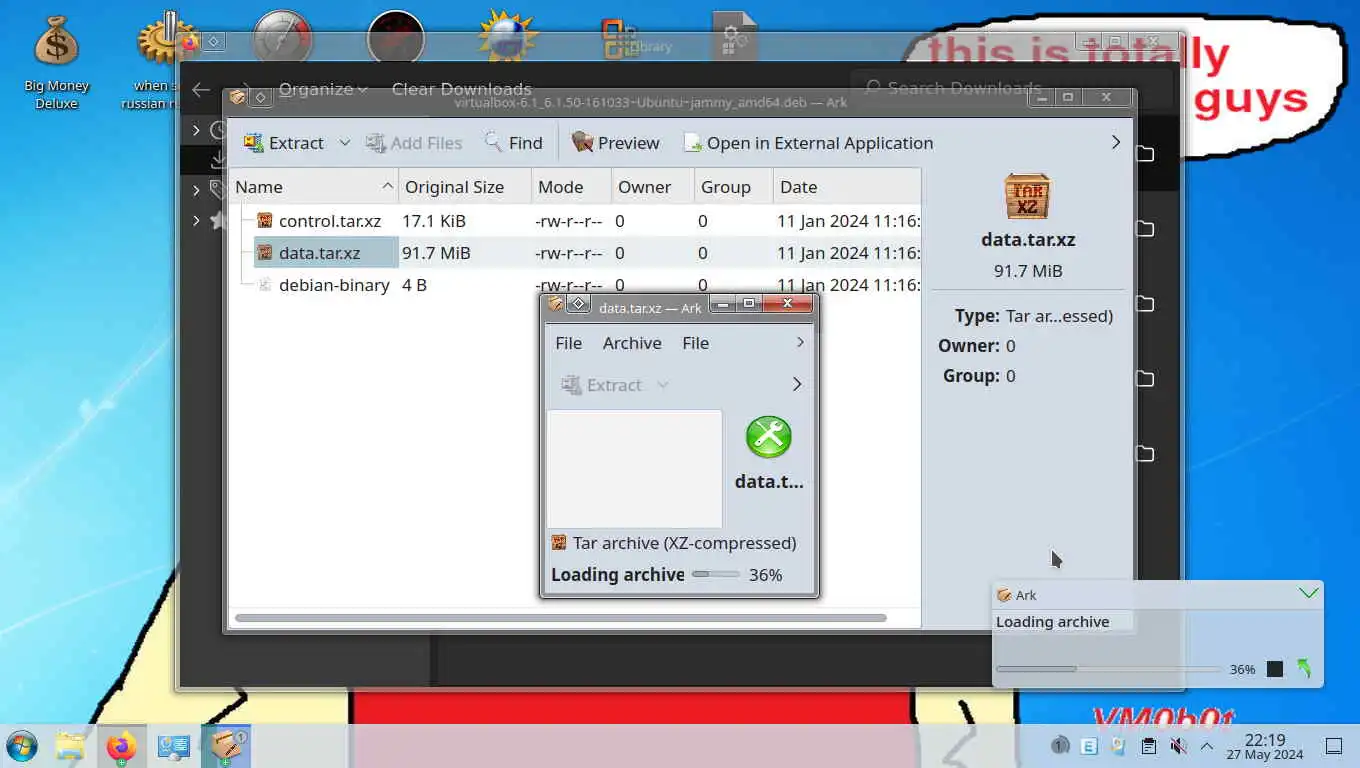The height and width of the screenshot is (768, 1360).
Task: Show hidden tray icons arrow
Action: coord(1207,746)
